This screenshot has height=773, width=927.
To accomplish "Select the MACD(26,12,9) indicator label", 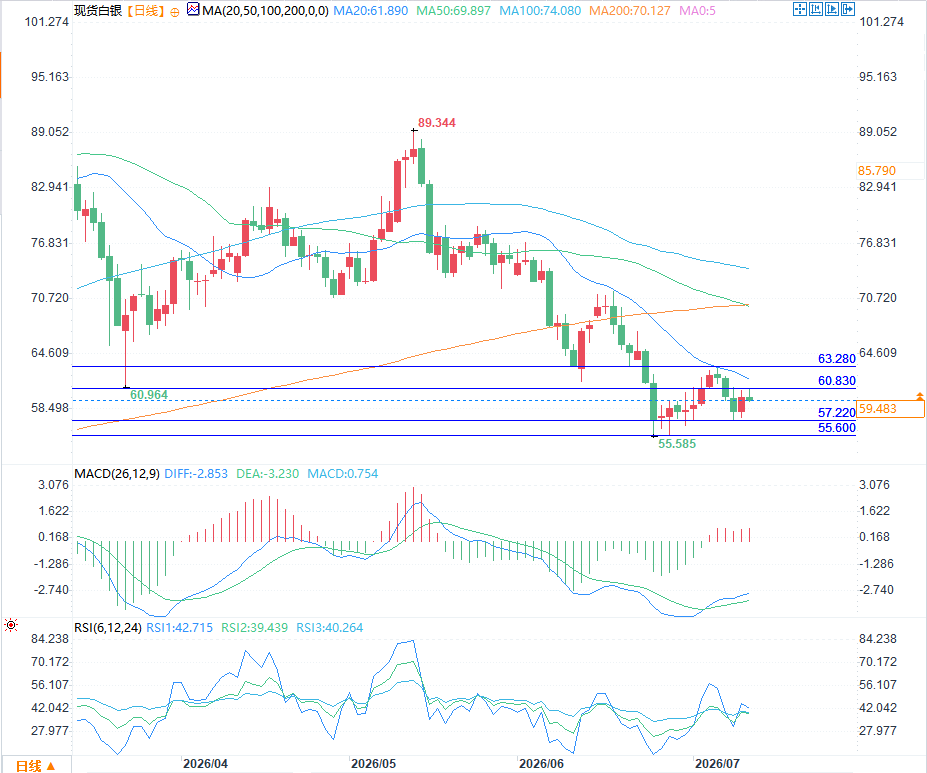I will 116,473.
